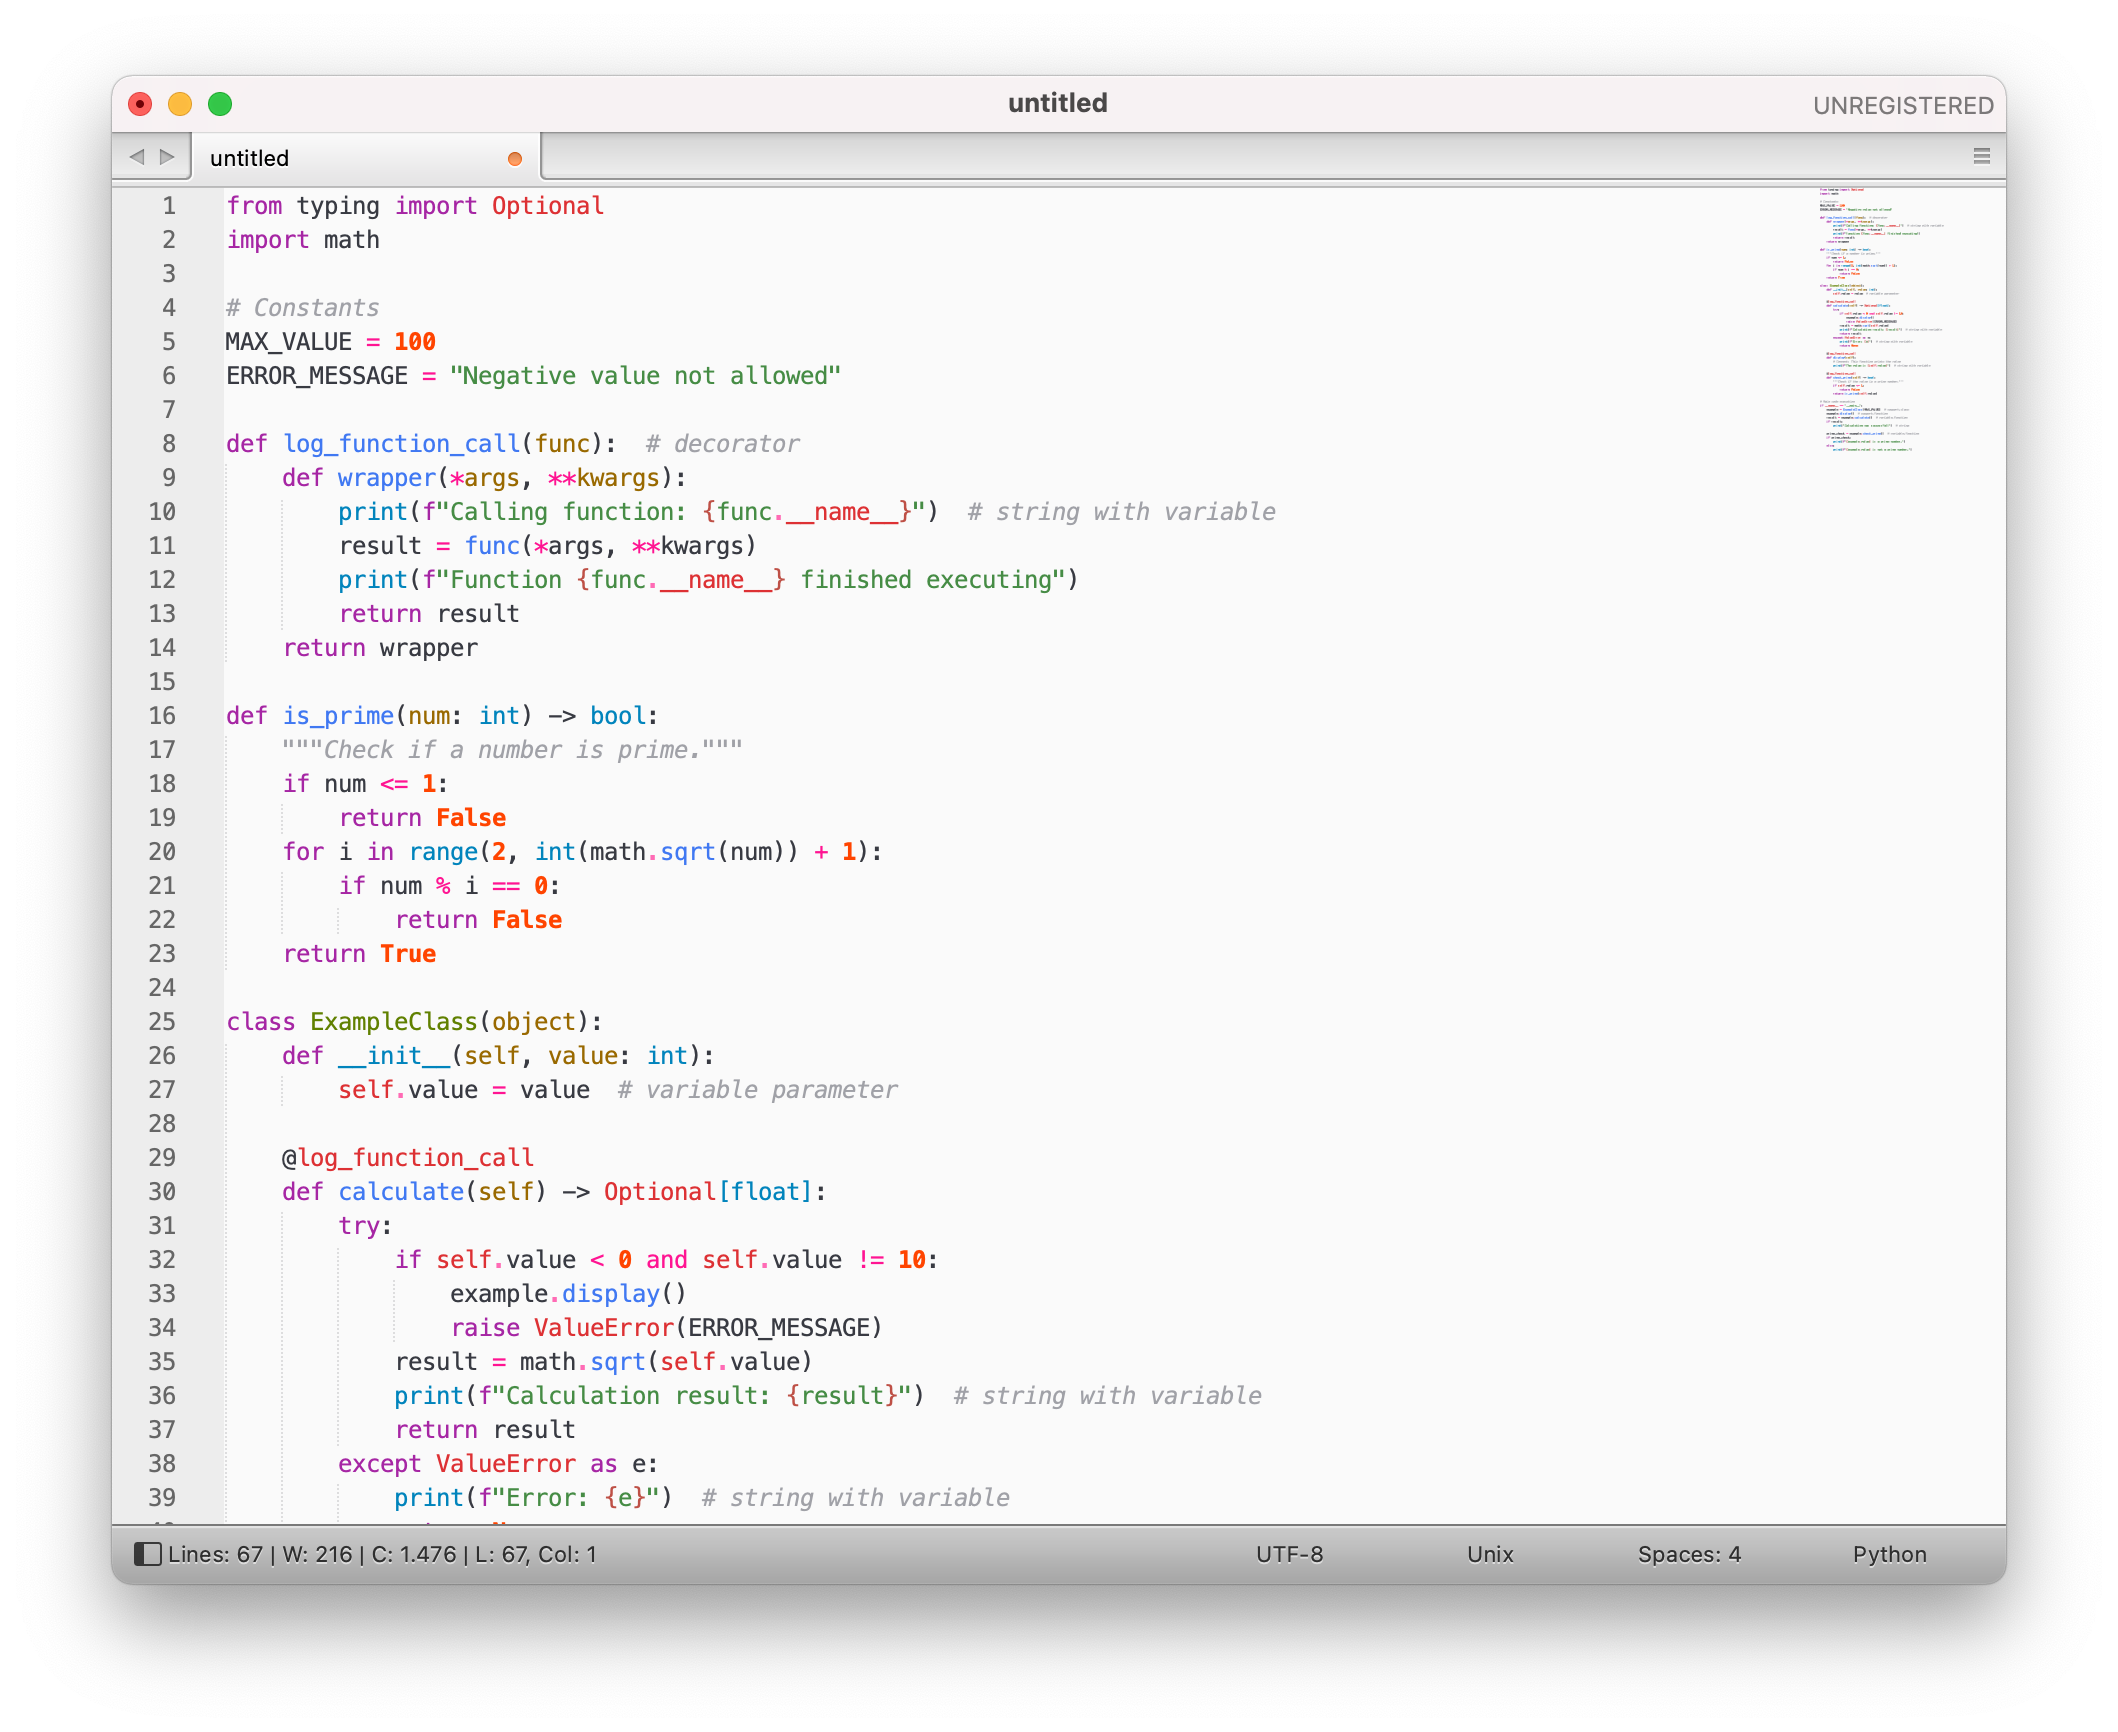Click line number 8 in the gutter

[x=169, y=444]
